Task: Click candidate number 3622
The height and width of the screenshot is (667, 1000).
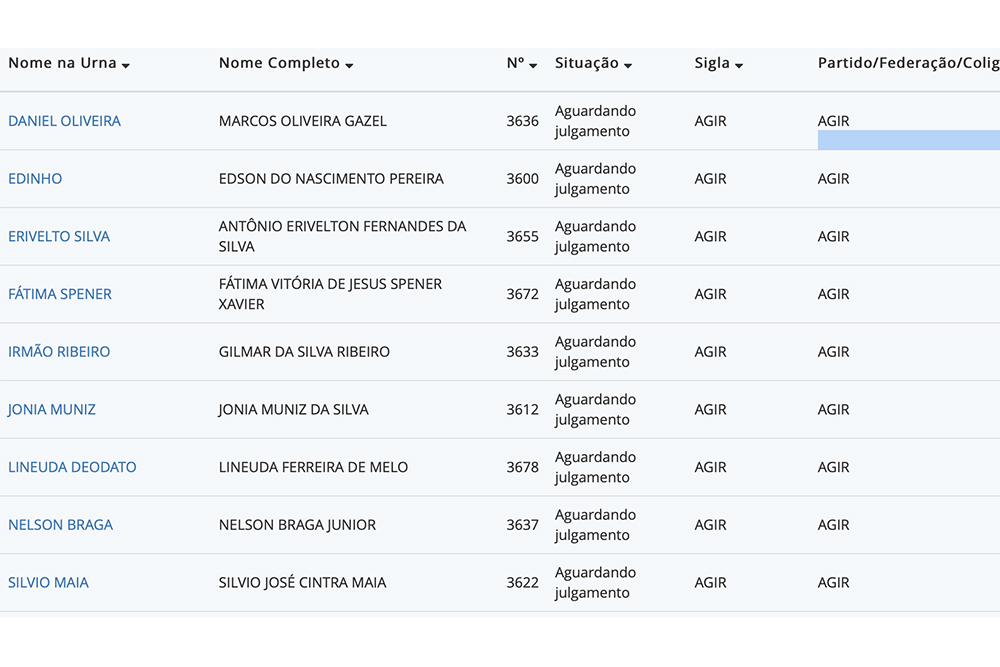Action: coord(522,583)
